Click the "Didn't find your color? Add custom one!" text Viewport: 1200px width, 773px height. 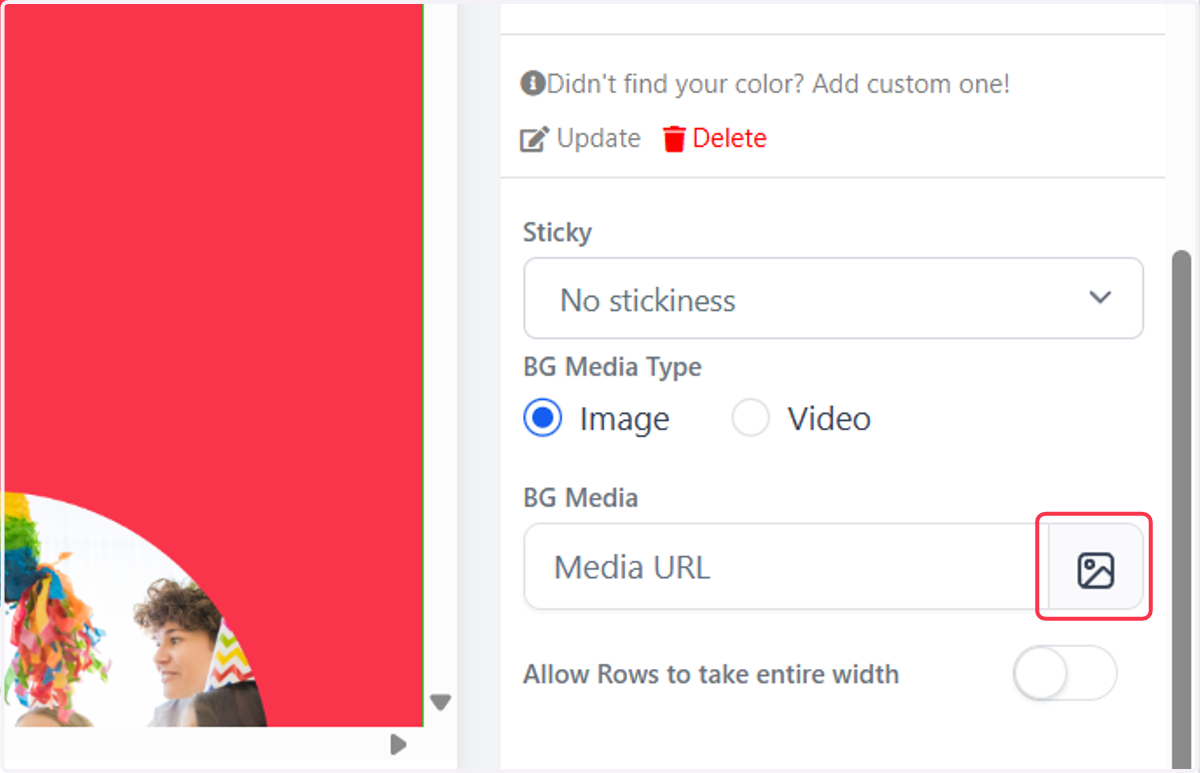click(779, 84)
